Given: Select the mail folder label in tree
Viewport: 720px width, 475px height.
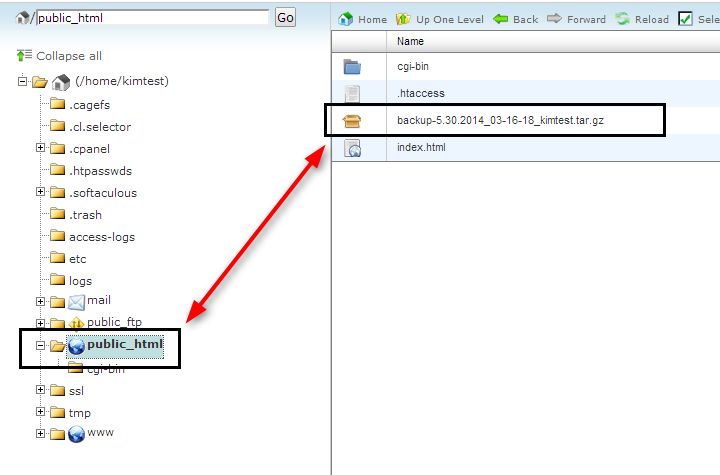Looking at the screenshot, I should click(99, 300).
